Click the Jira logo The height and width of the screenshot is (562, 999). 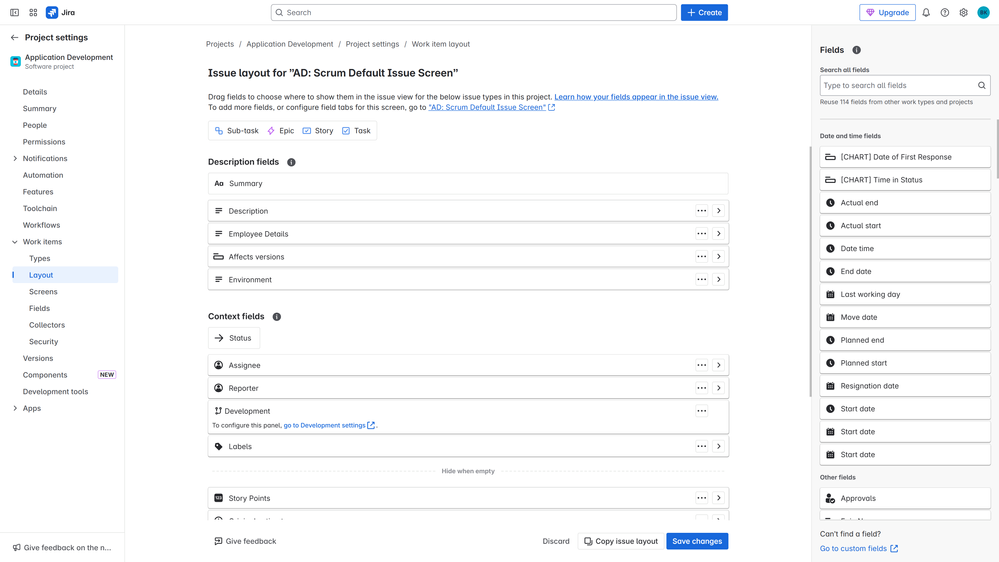tap(61, 12)
